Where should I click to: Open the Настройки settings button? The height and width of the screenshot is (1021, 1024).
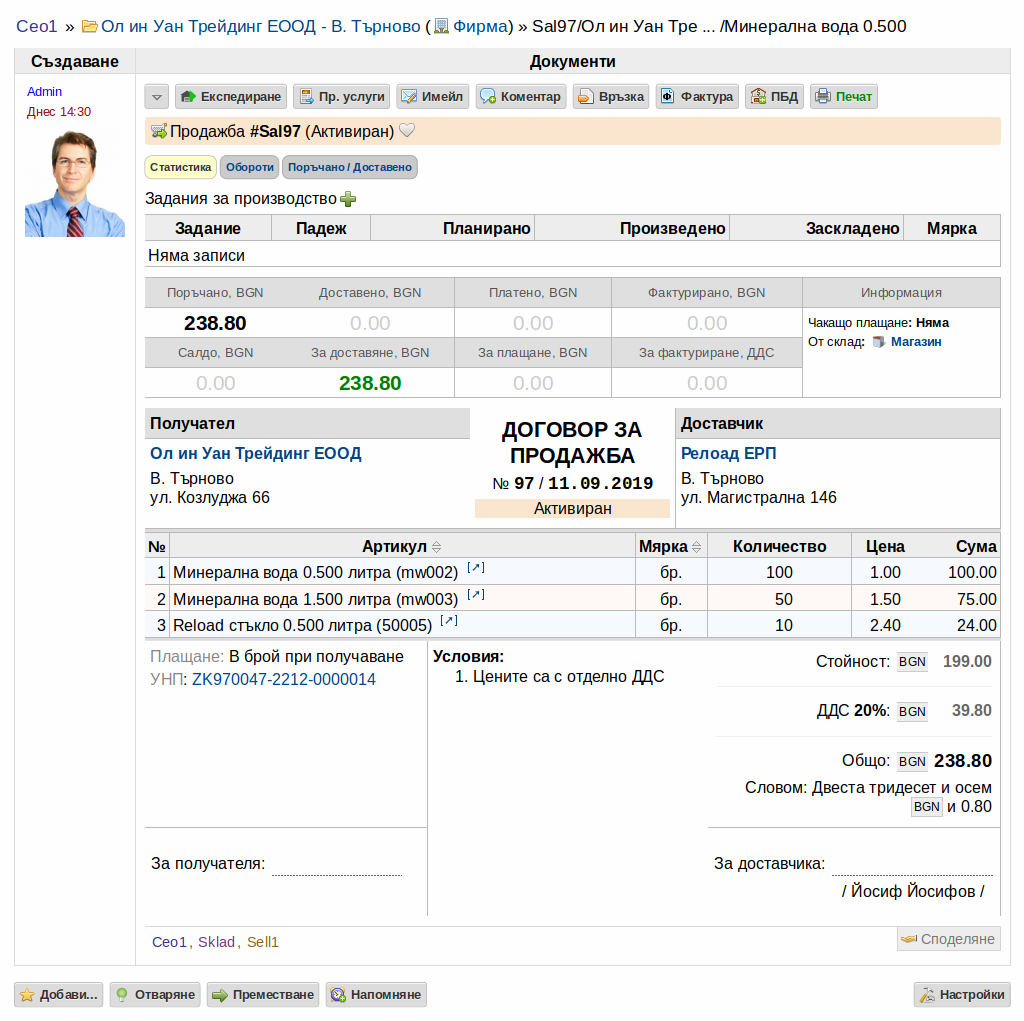pos(962,995)
